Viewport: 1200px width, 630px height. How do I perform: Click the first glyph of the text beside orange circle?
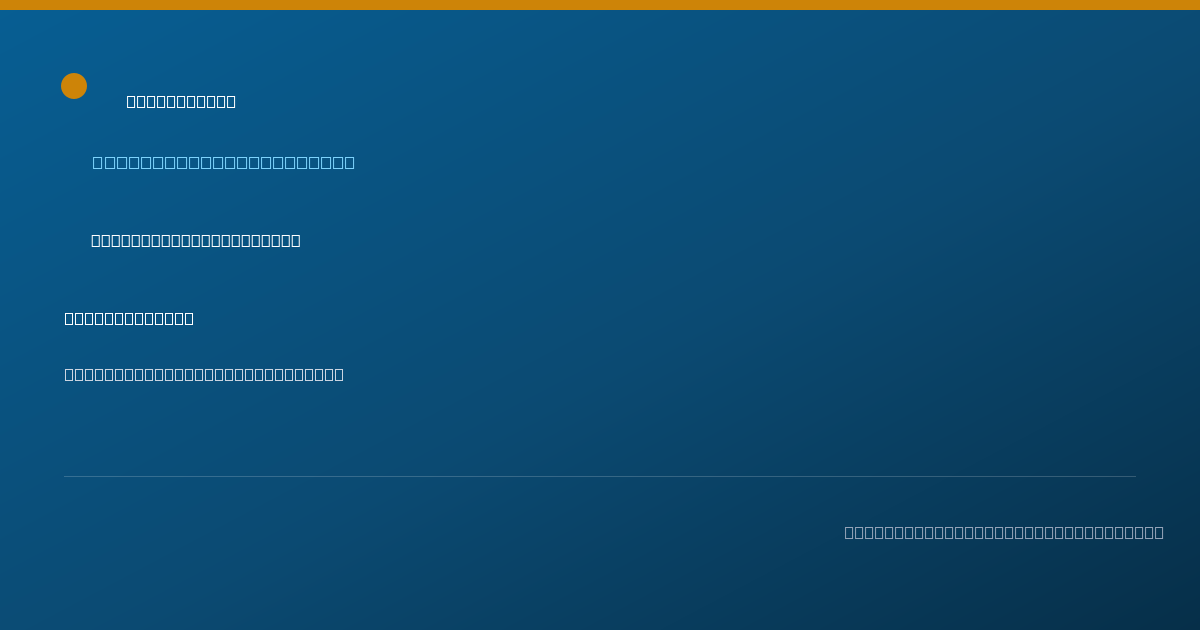click(131, 101)
